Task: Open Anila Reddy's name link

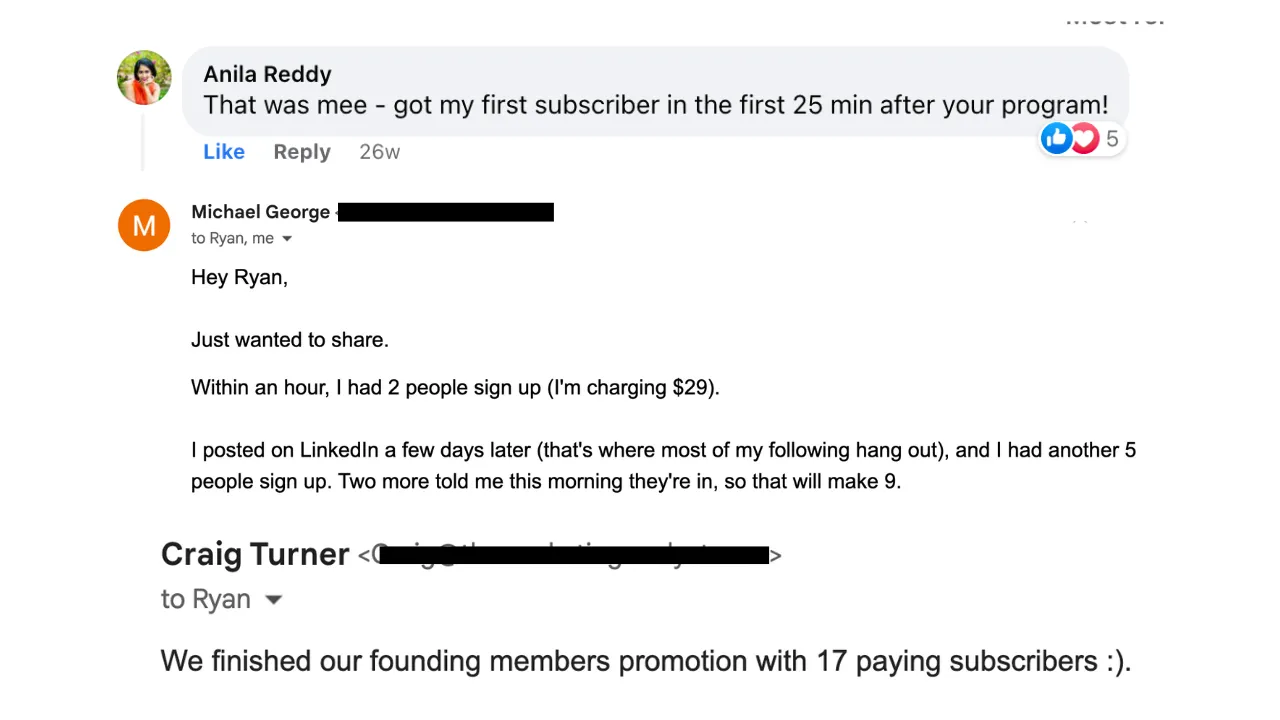Action: click(267, 74)
